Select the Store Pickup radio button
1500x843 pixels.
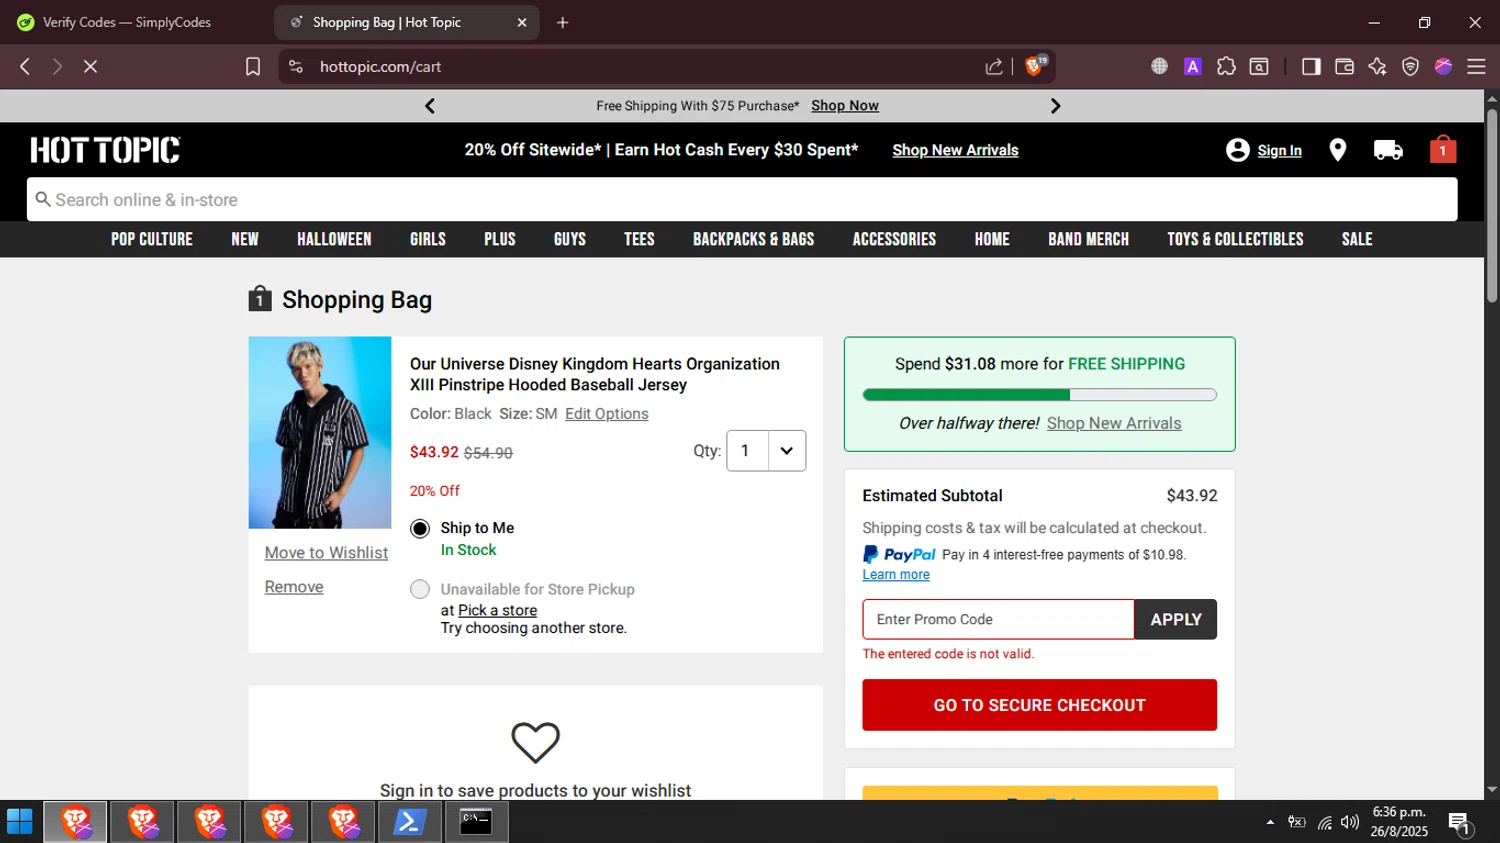click(x=420, y=589)
